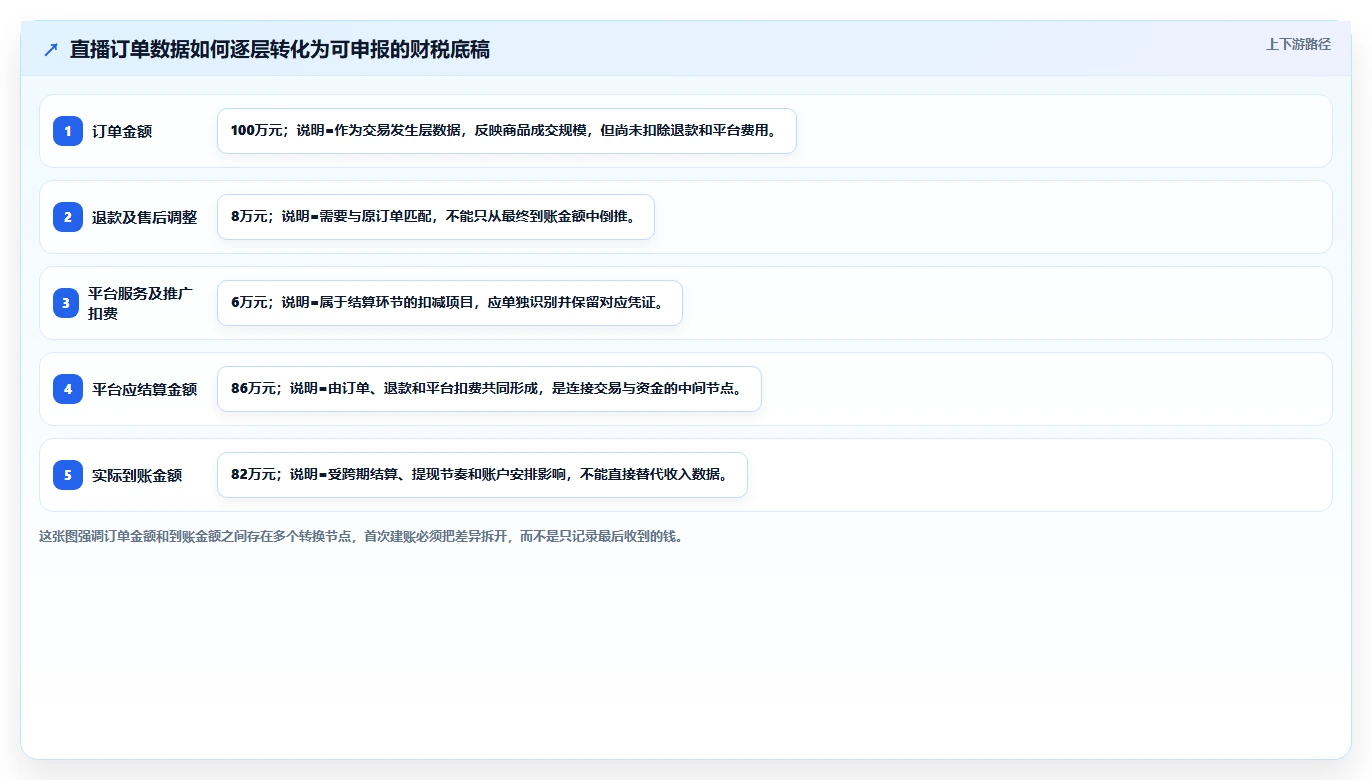
Task: Select step number 1 badge
Action: click(68, 131)
